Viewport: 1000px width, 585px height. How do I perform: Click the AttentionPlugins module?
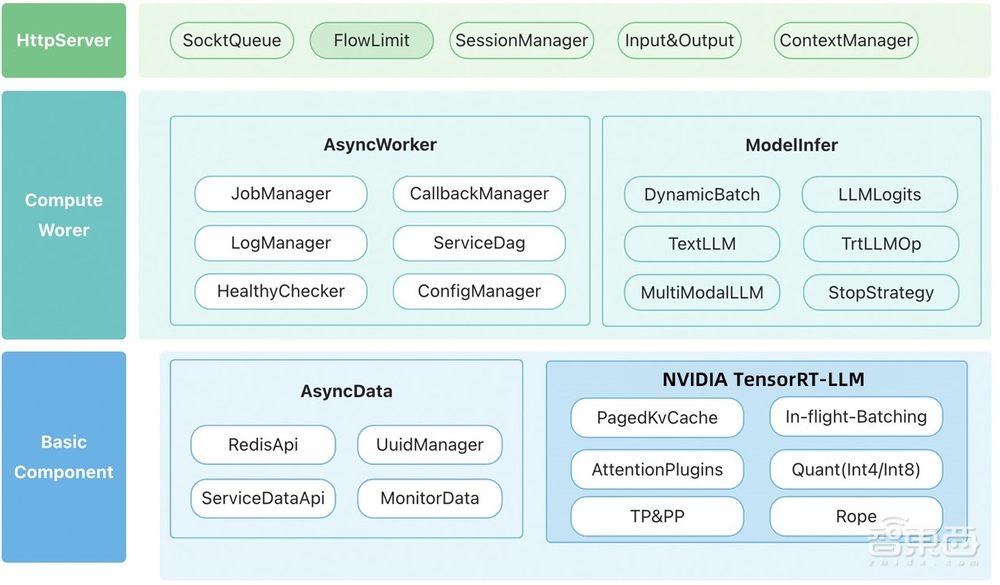(656, 467)
